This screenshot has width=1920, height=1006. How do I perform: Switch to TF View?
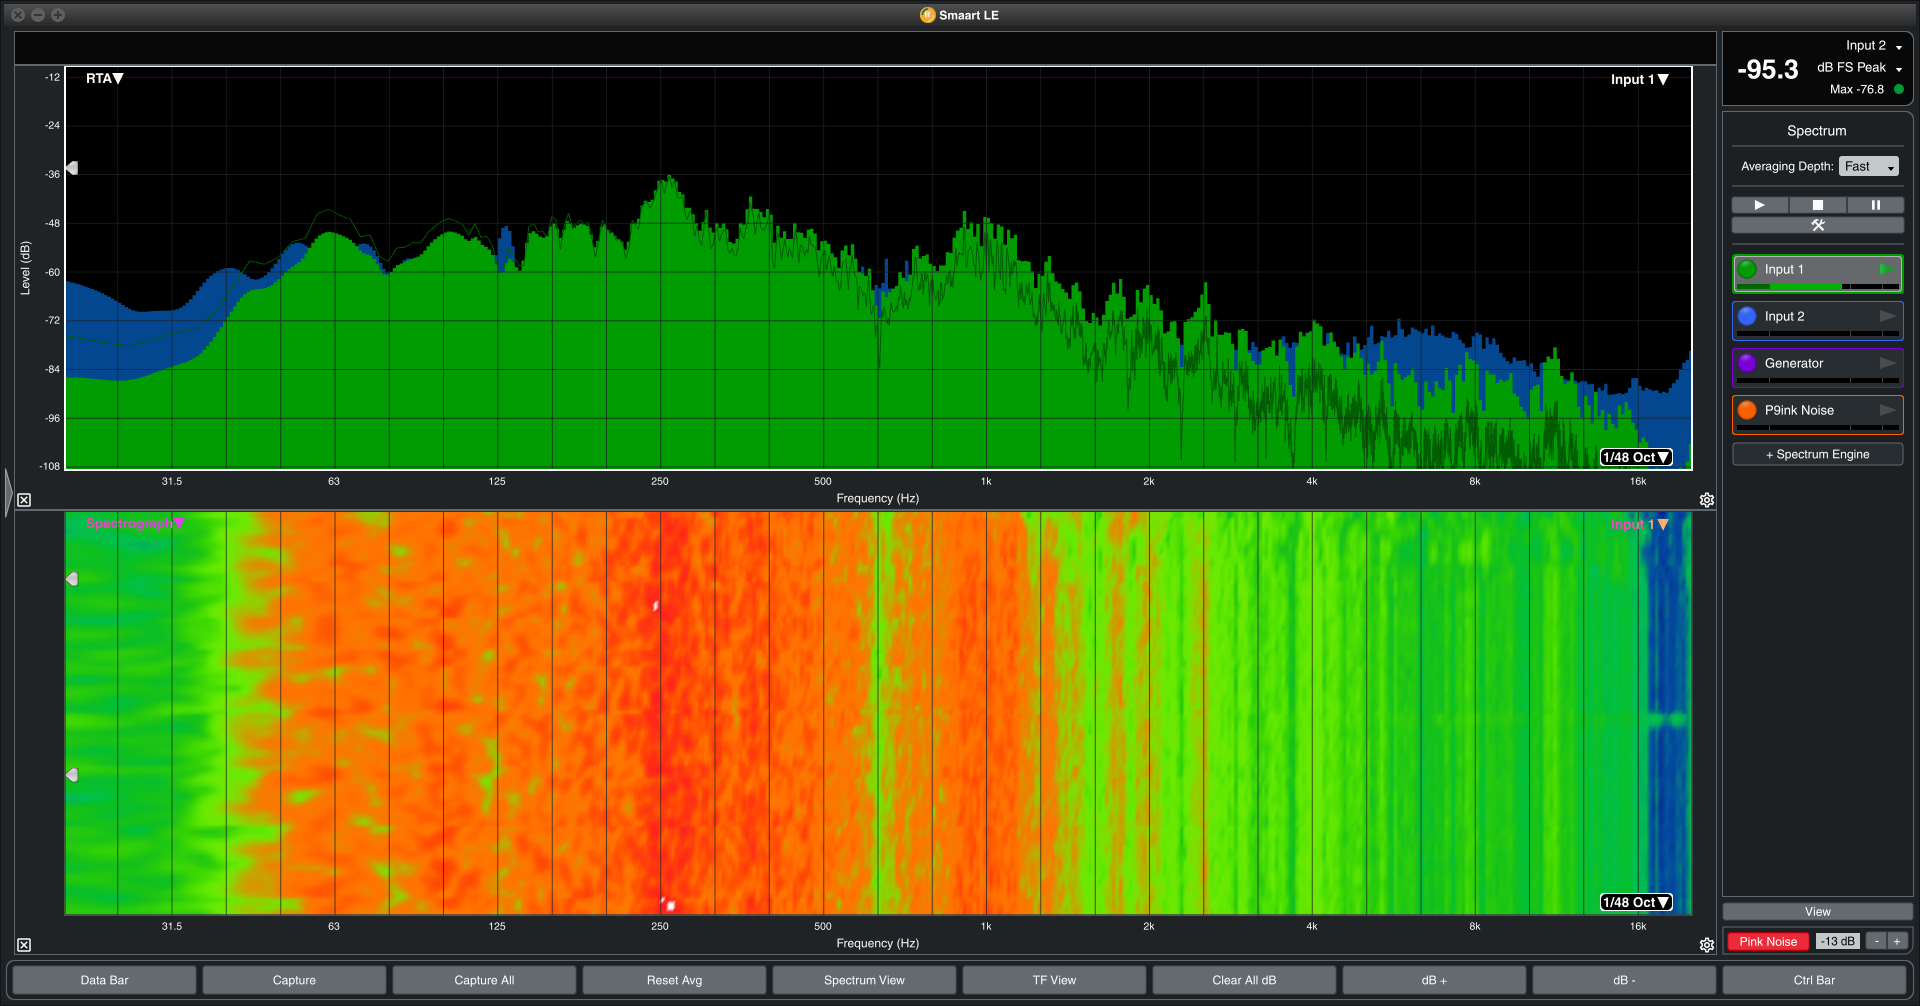[x=1054, y=980]
